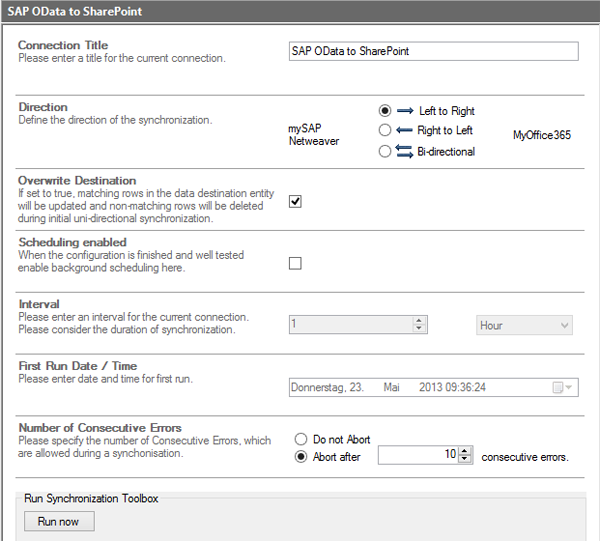Select the Do not Abort option
The height and width of the screenshot is (541, 600).
(301, 439)
